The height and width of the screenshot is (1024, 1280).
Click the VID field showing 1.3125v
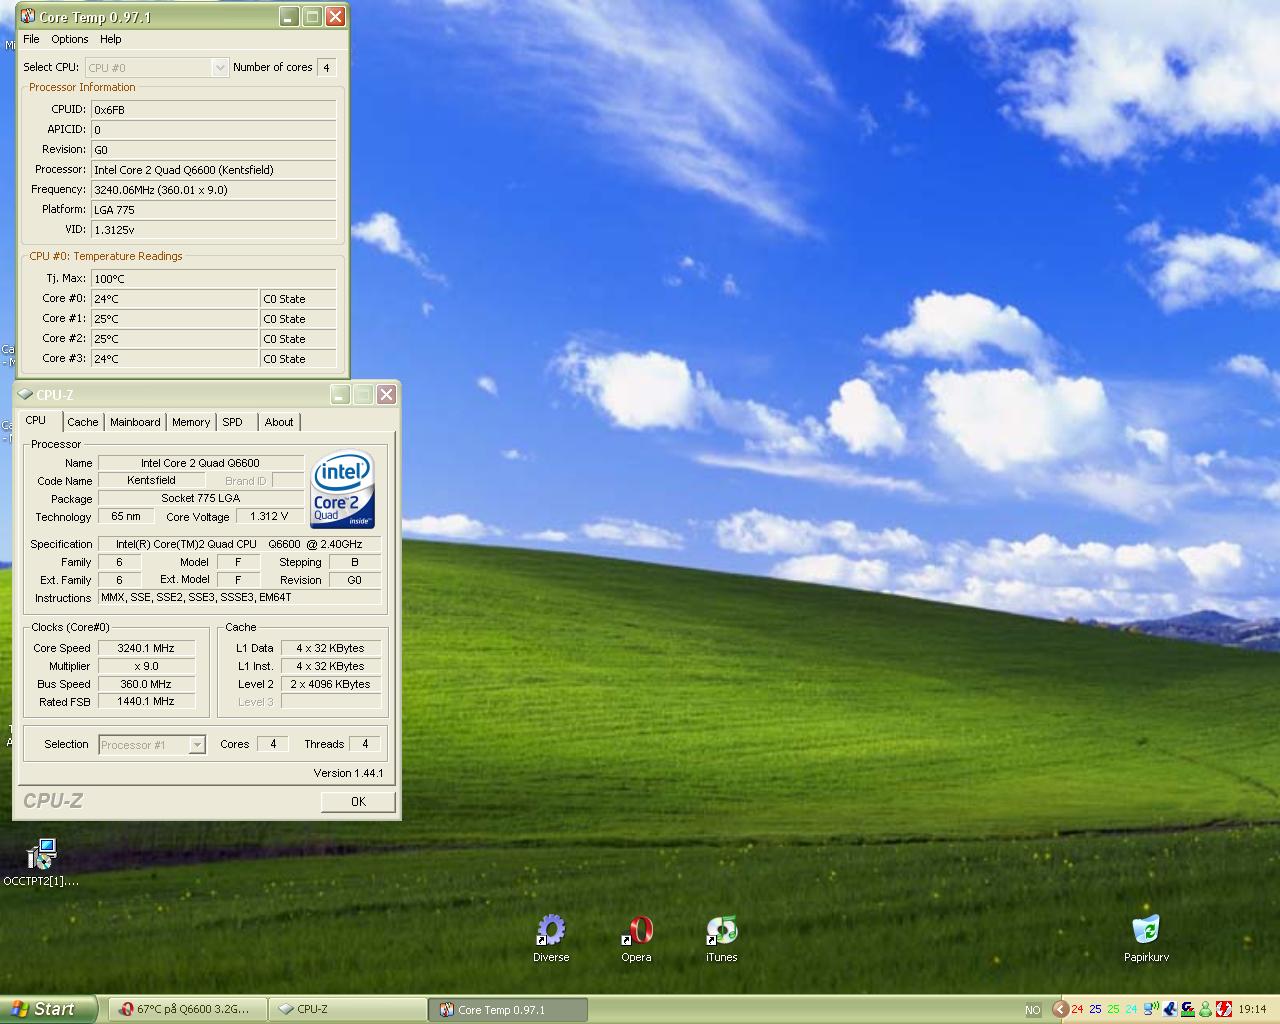[x=214, y=229]
